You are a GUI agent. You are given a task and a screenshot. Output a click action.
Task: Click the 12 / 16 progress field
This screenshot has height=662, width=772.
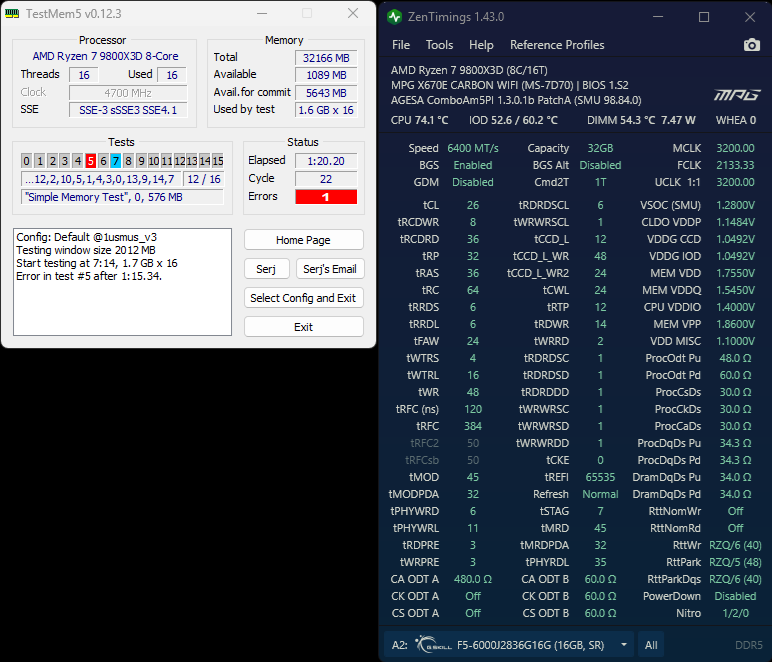pyautogui.click(x=204, y=179)
